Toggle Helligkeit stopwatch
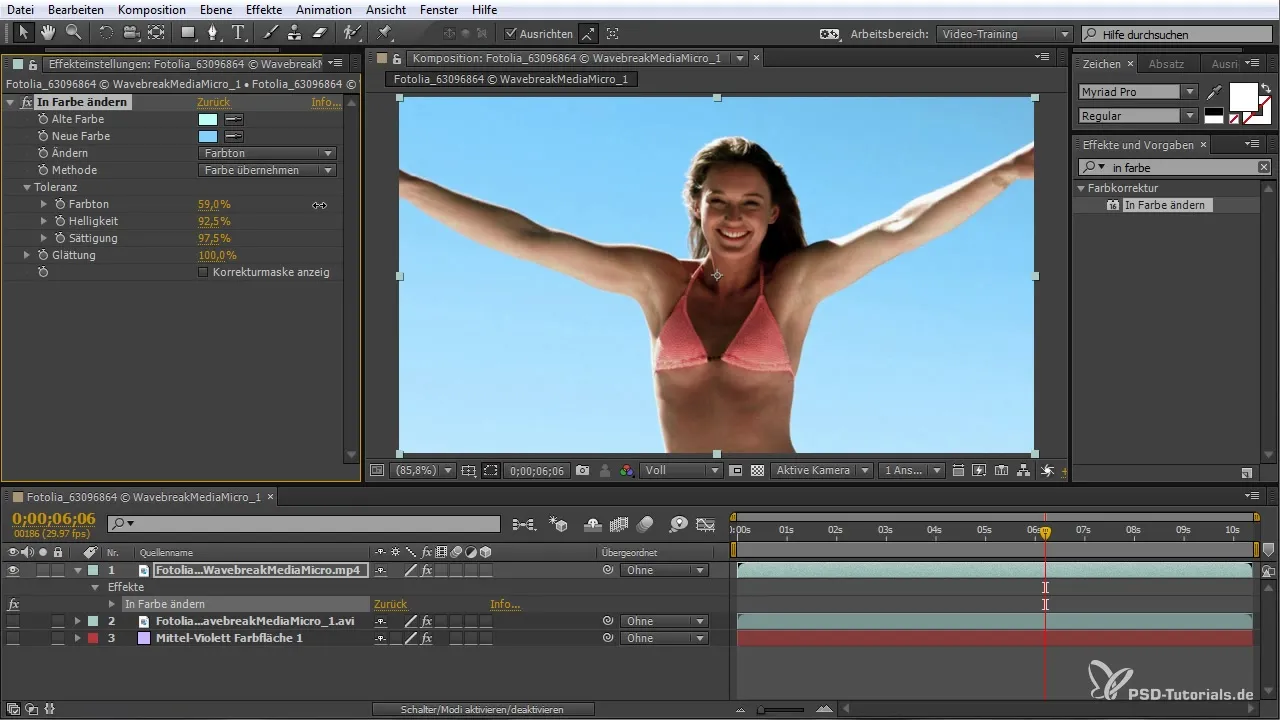This screenshot has width=1280, height=720. pyautogui.click(x=60, y=221)
